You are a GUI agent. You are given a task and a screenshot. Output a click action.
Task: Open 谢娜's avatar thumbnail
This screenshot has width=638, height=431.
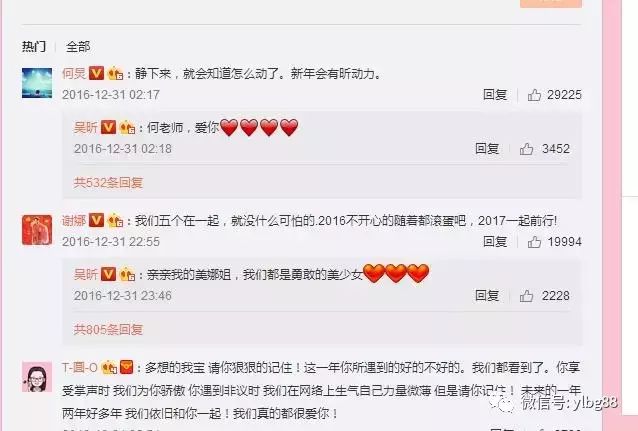click(x=37, y=230)
